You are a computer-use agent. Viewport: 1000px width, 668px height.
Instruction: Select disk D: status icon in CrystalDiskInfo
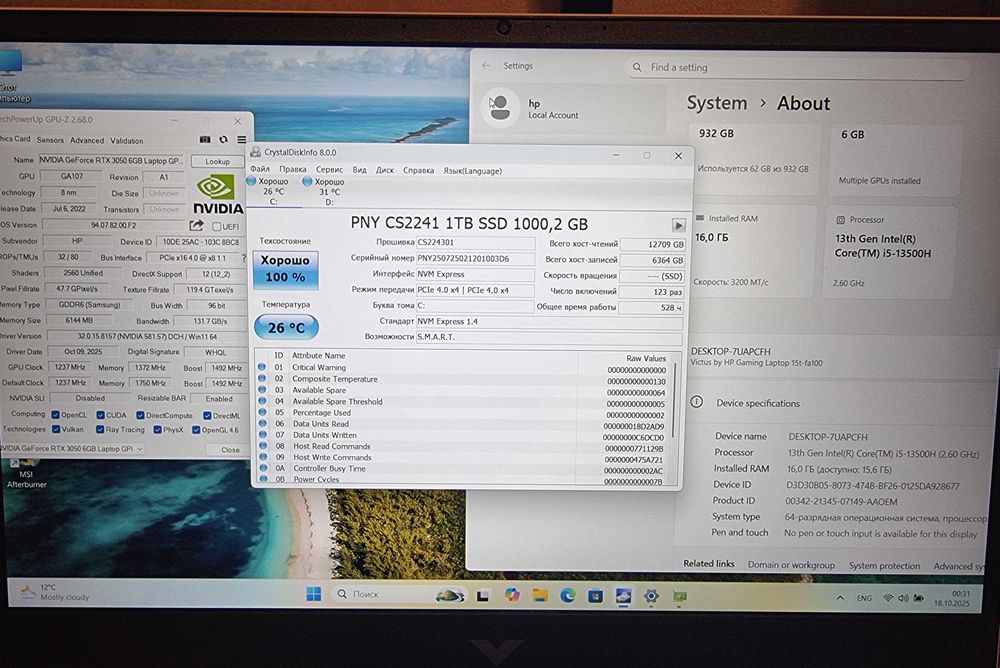tap(307, 181)
